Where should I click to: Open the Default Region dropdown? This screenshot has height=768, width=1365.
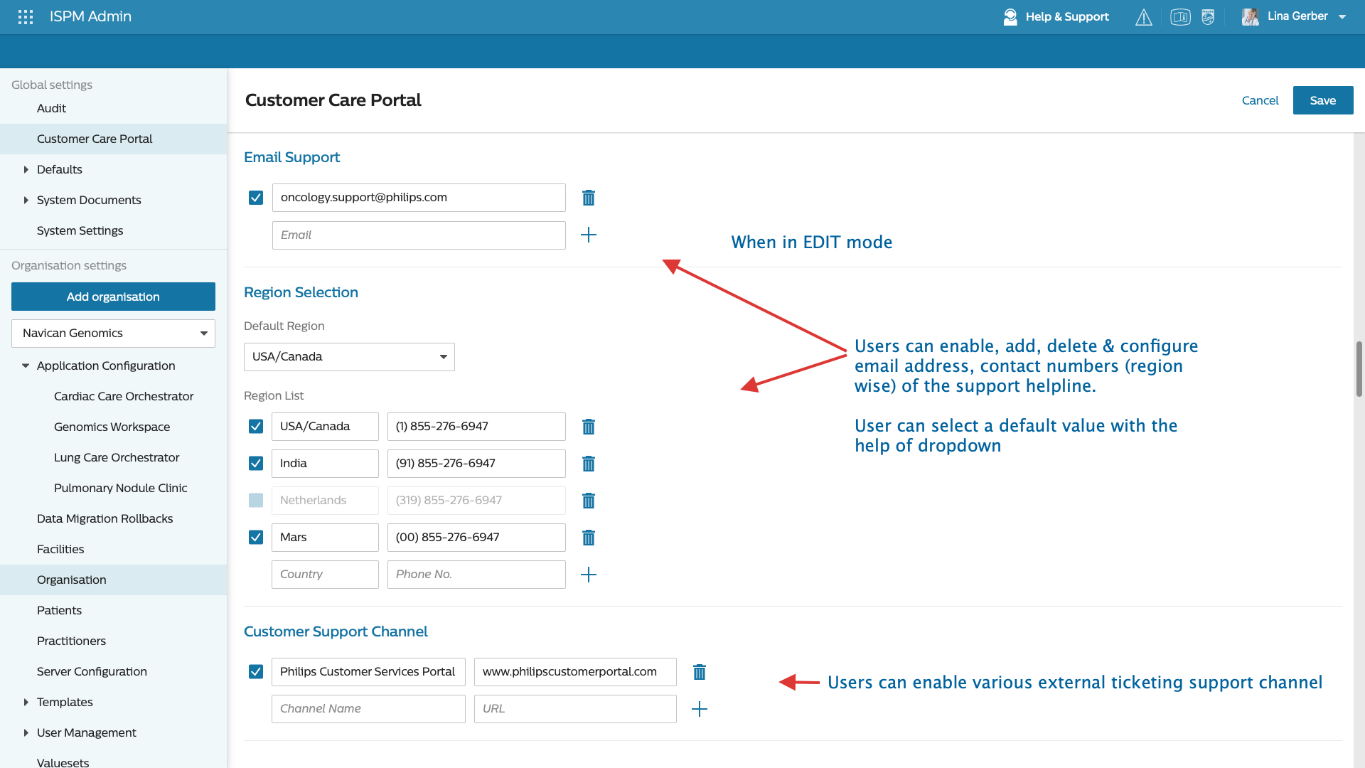pyautogui.click(x=349, y=357)
